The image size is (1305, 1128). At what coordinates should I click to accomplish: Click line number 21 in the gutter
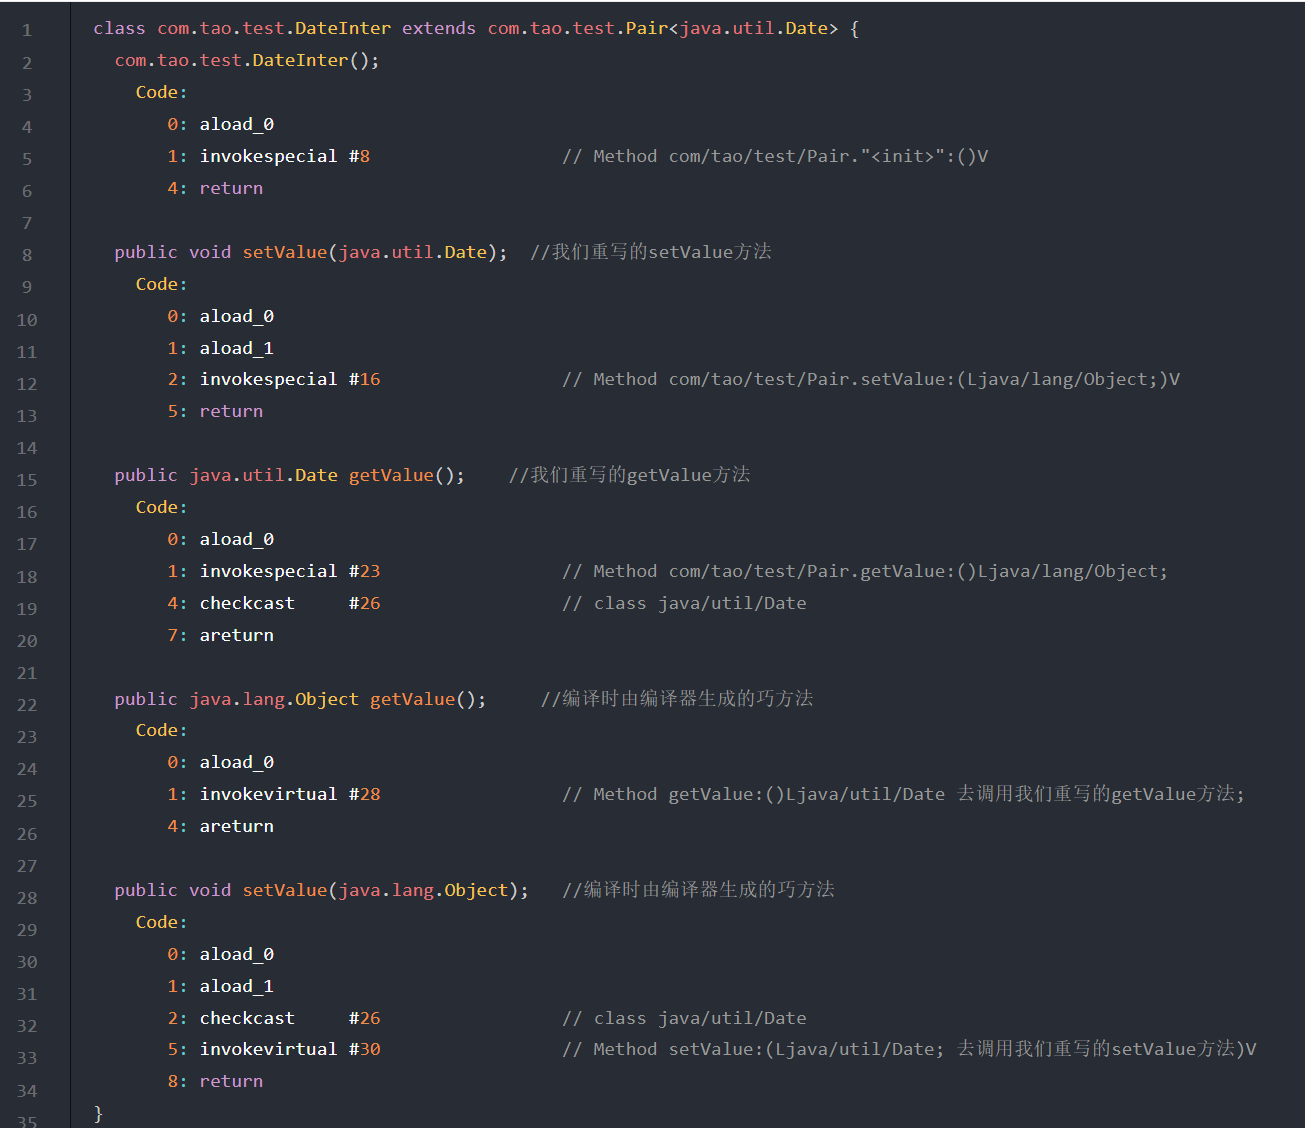(27, 673)
